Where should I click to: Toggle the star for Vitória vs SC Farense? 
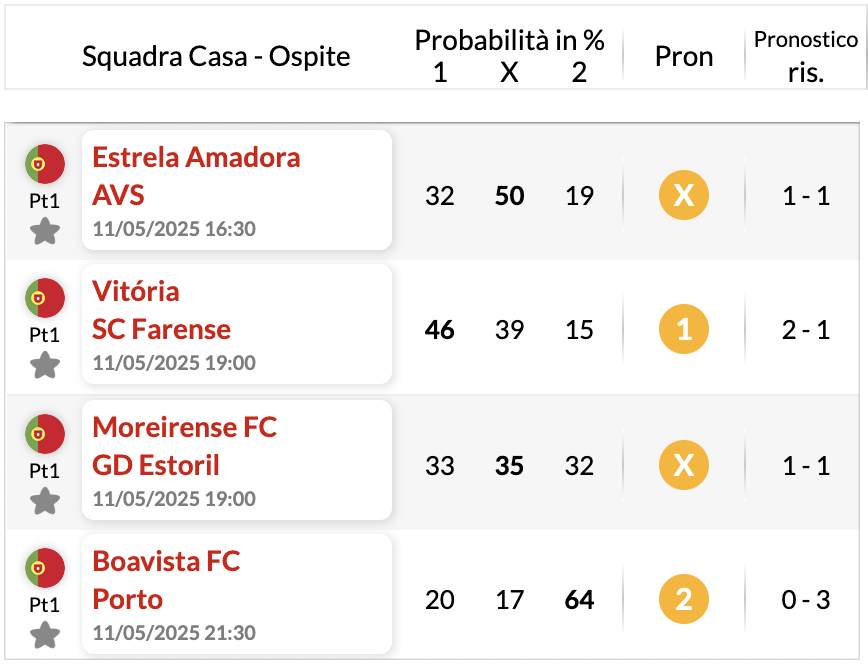pos(45,365)
